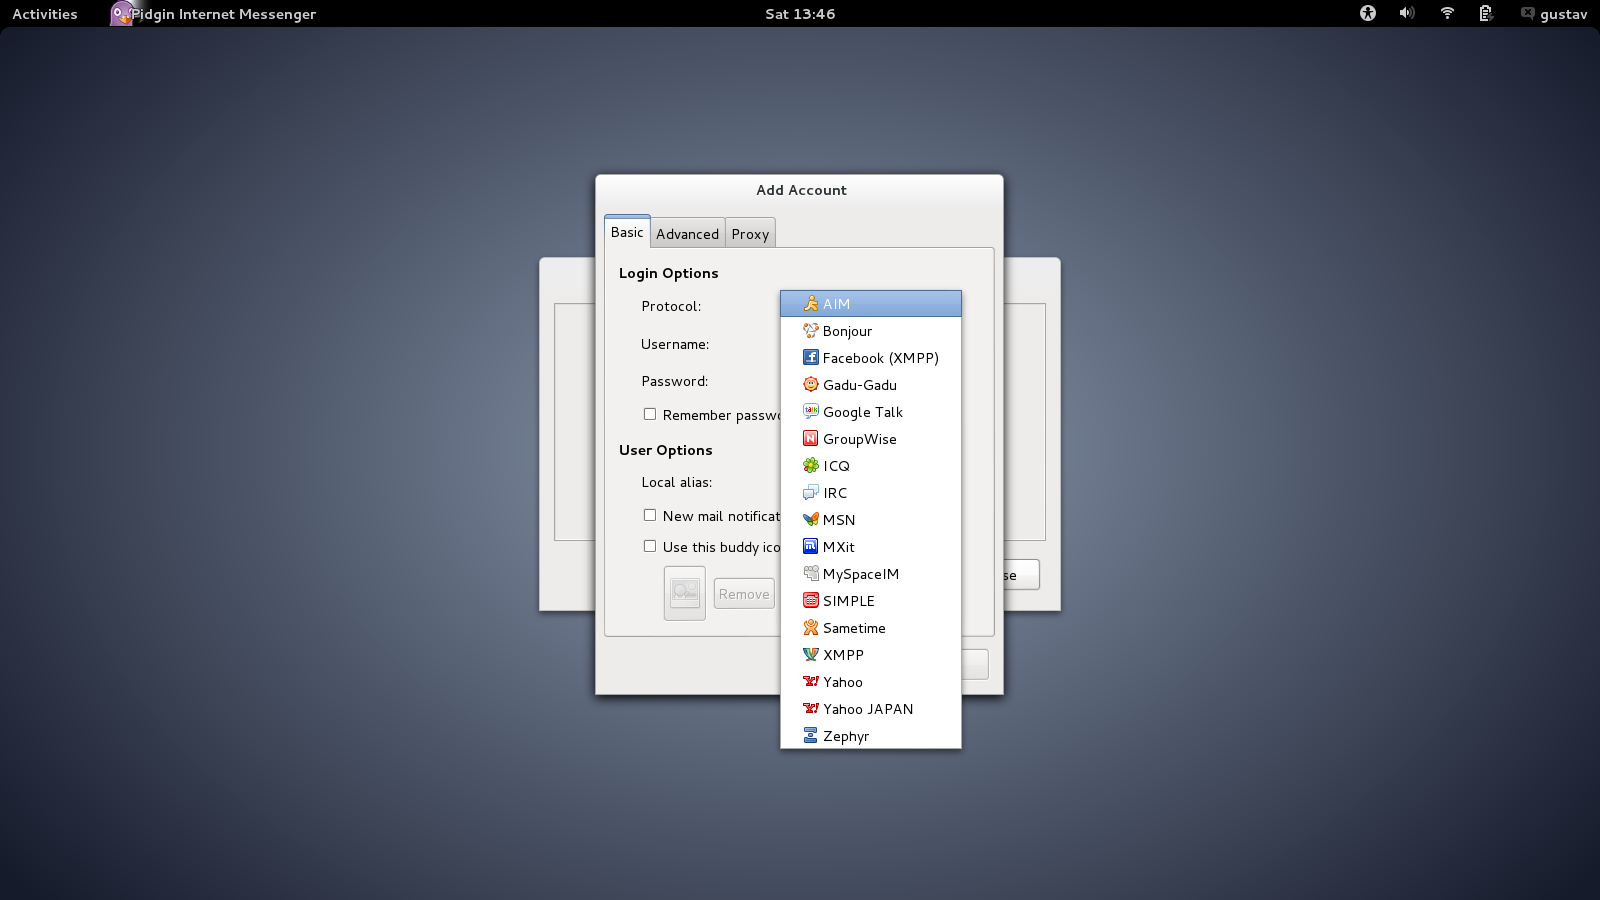Click the Yahoo JAPAN protocol icon
The image size is (1600, 900).
pos(811,708)
